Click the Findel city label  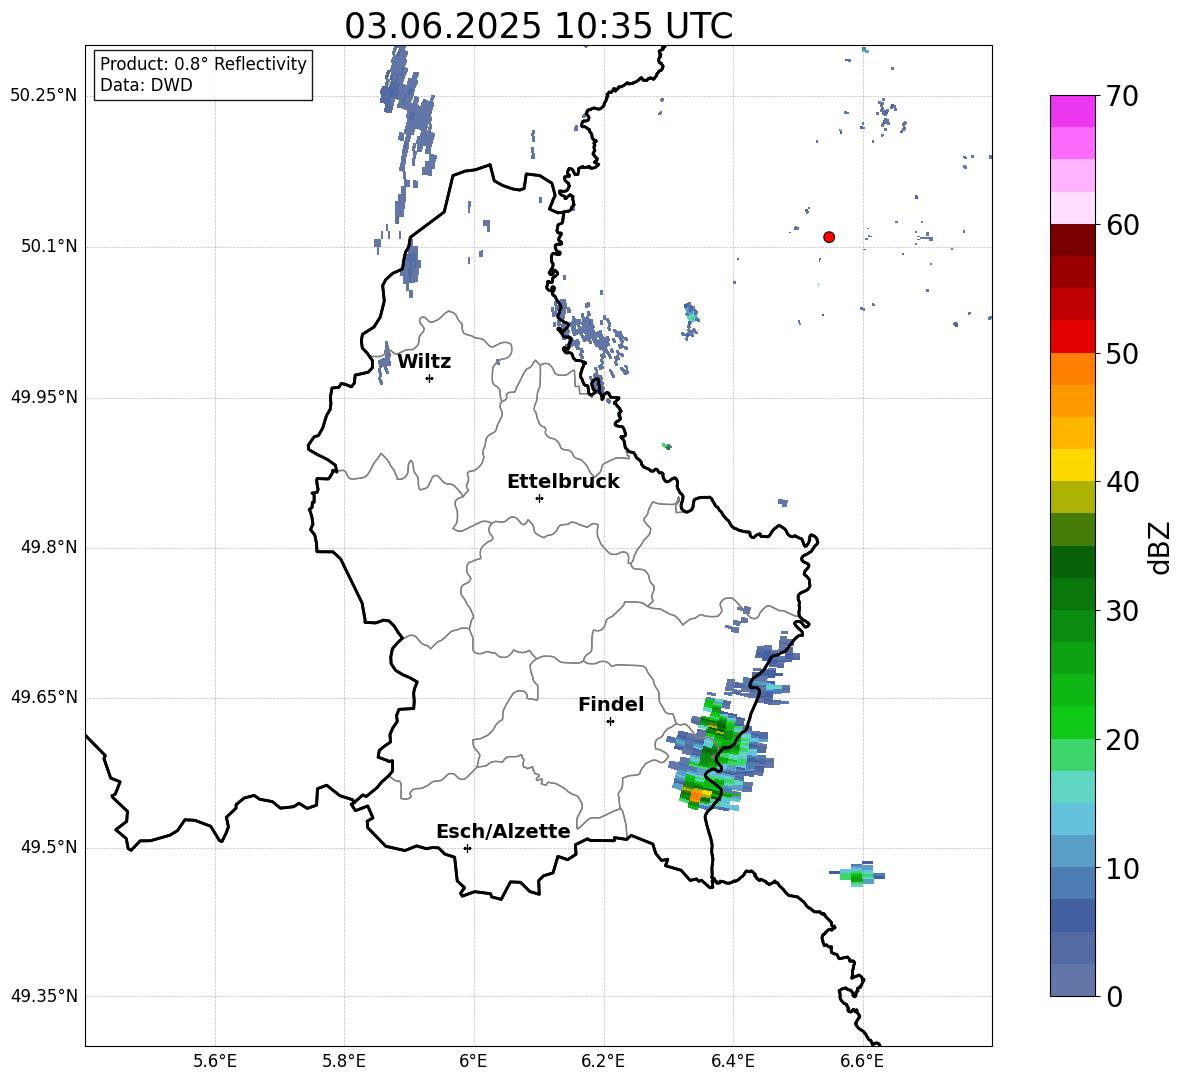[x=611, y=704]
